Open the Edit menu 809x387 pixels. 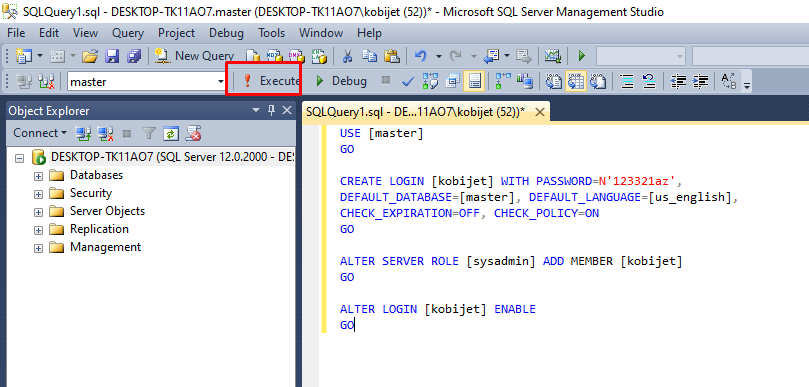(x=49, y=33)
